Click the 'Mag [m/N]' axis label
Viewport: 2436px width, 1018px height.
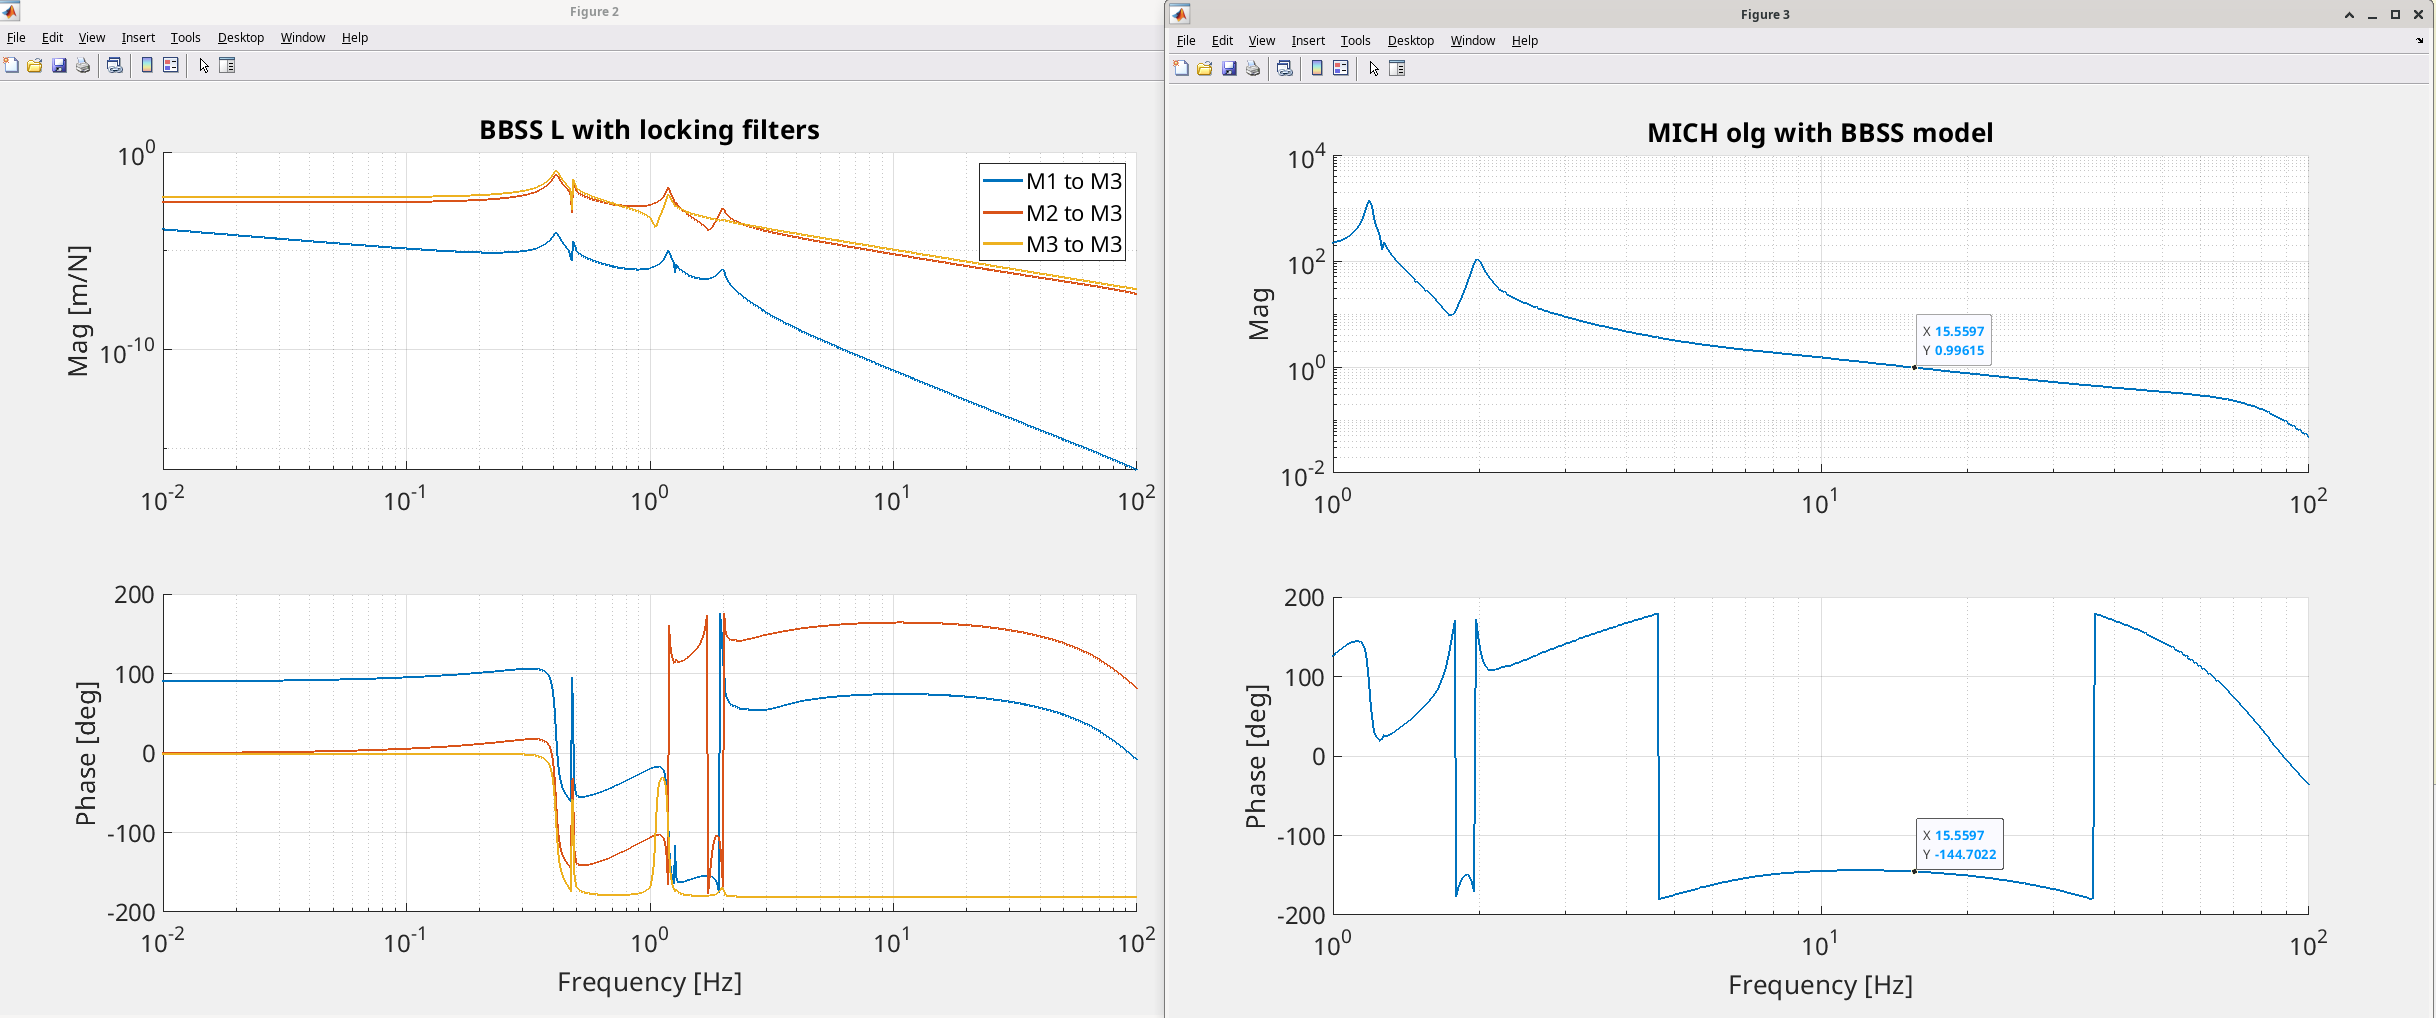[78, 311]
